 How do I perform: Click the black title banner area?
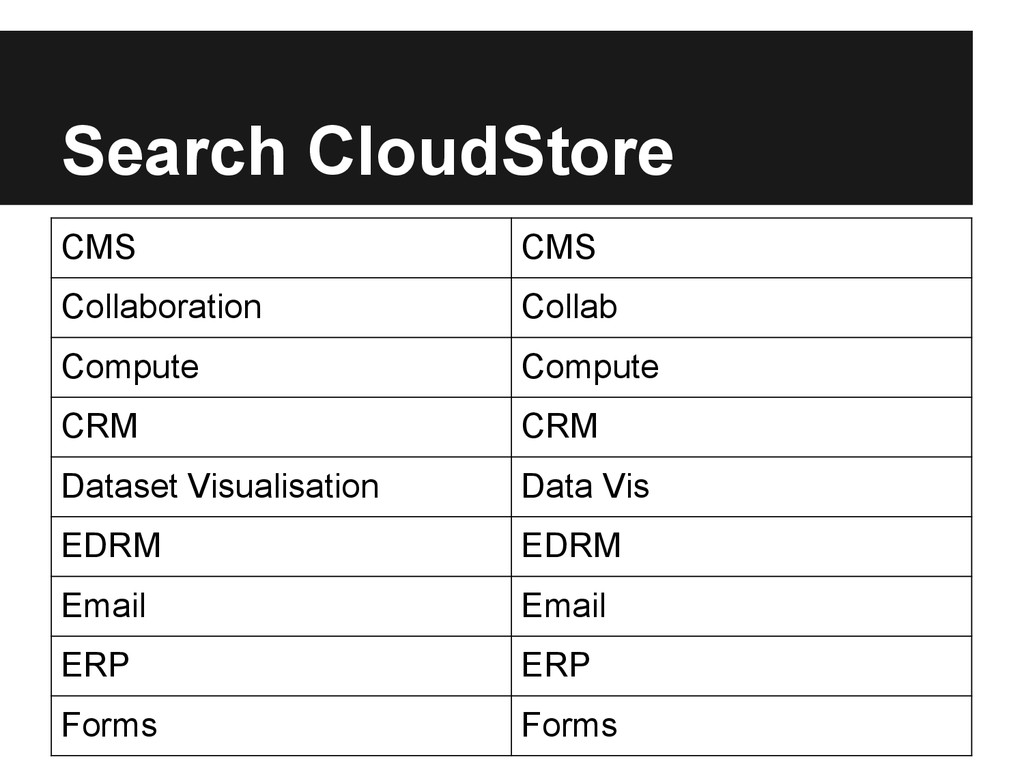click(x=486, y=118)
